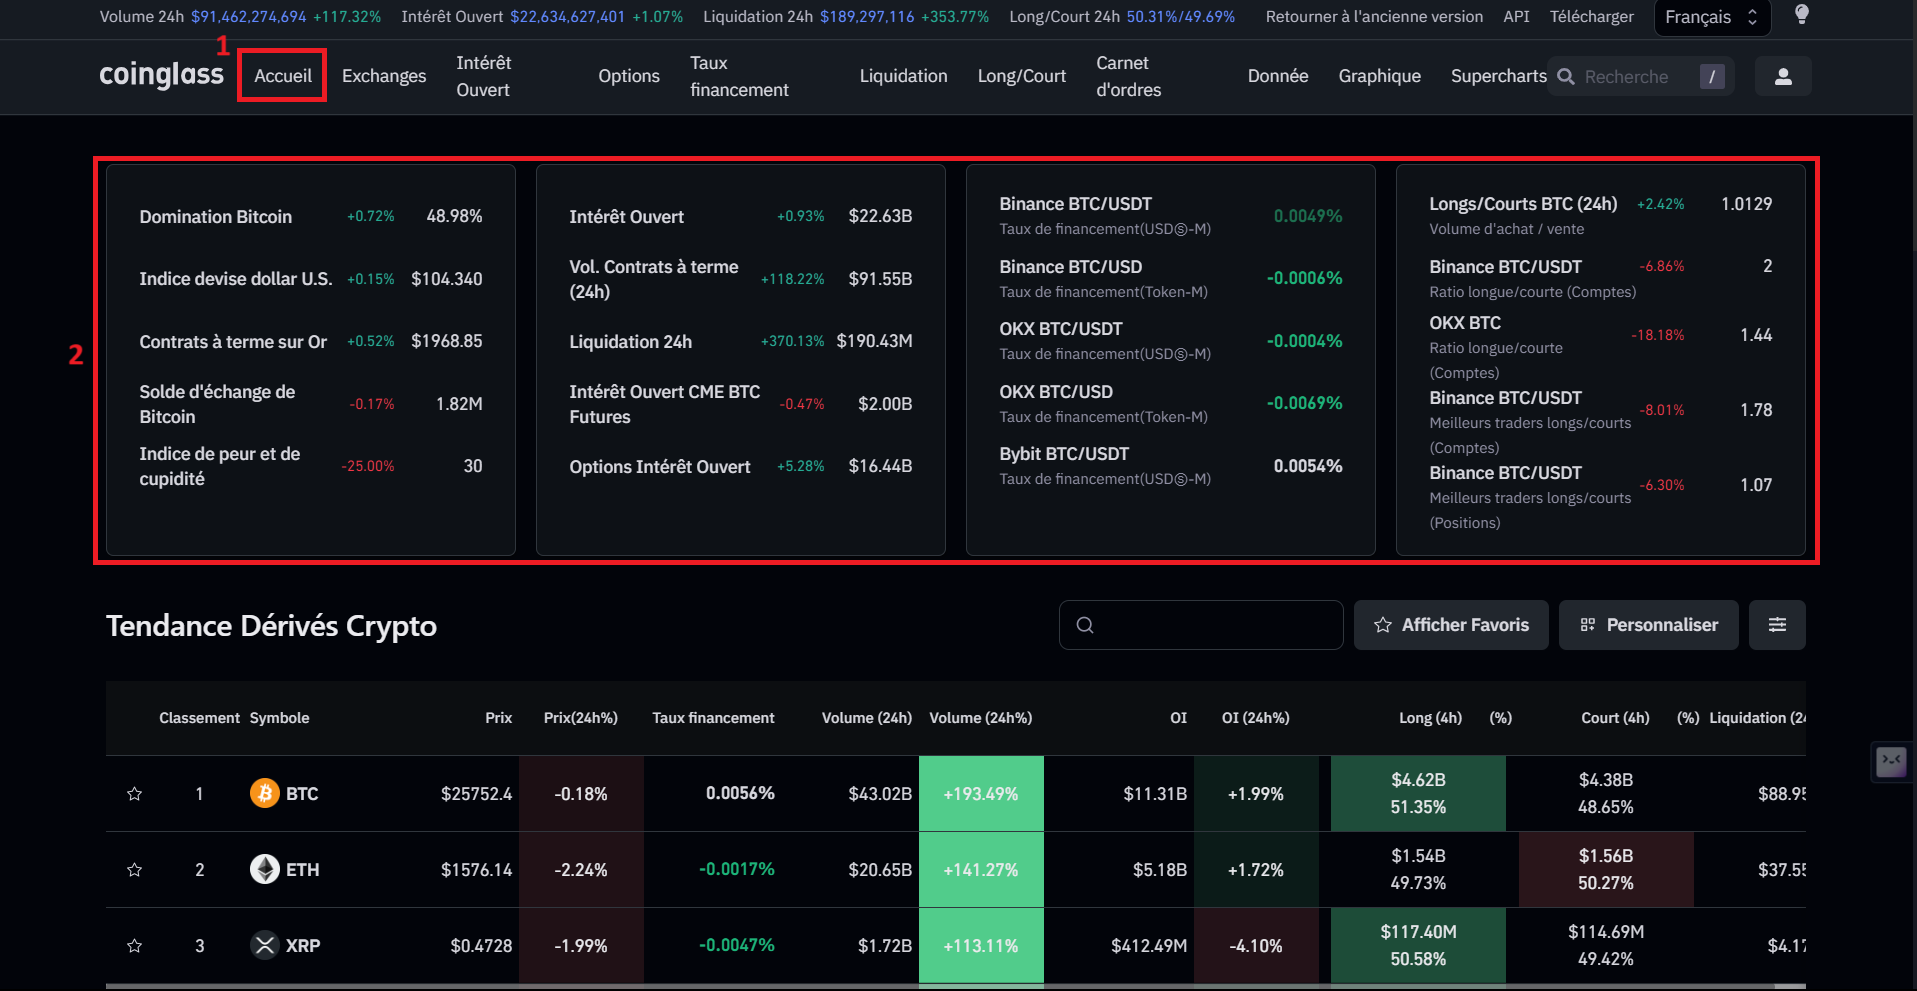Screen dimensions: 1917x991
Task: Click Liquidation 24h $190.43M row
Action: (x=741, y=342)
